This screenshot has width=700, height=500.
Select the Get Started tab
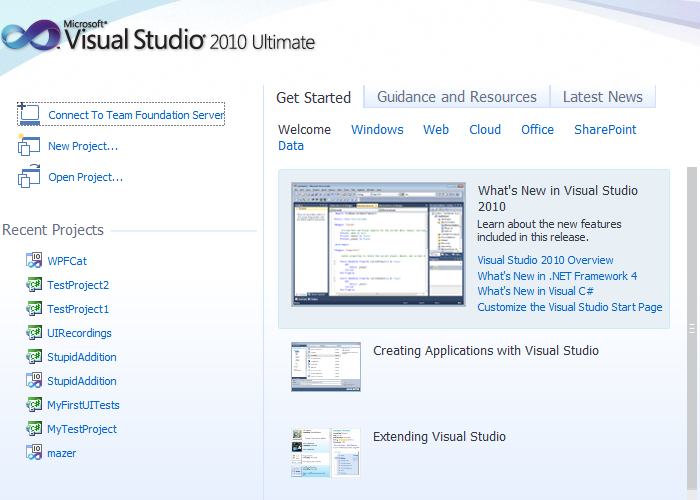(x=313, y=97)
